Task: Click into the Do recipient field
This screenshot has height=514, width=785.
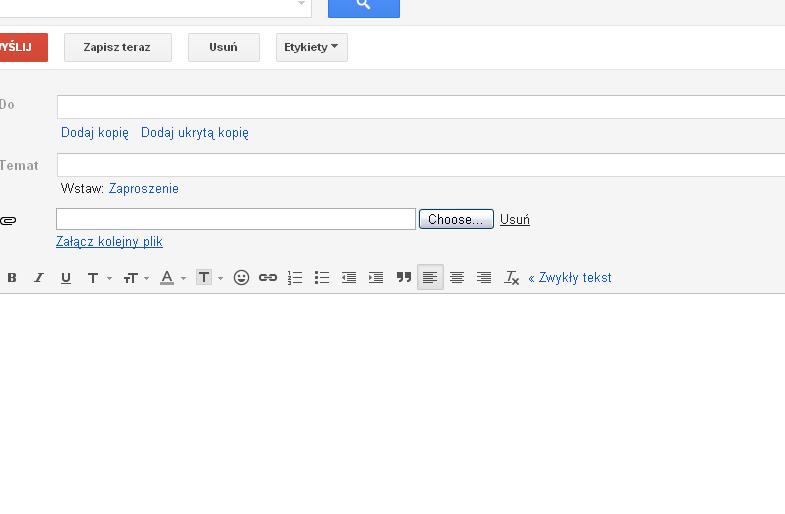Action: click(x=421, y=107)
